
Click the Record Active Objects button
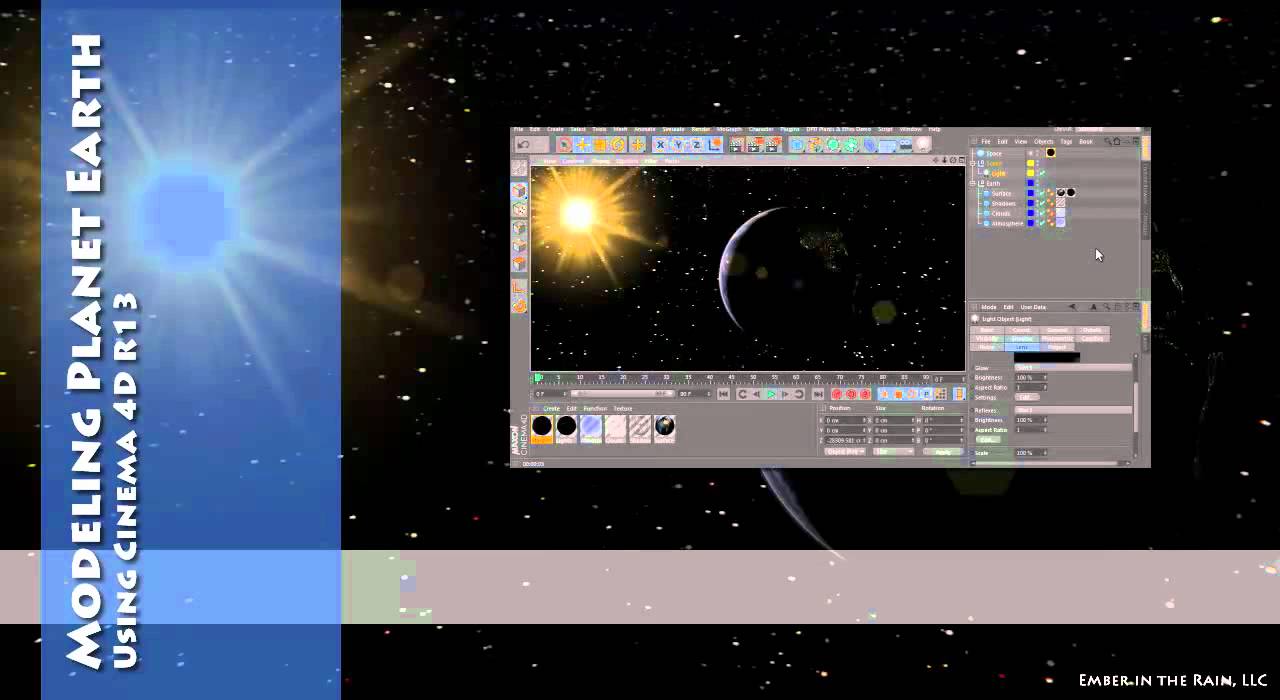coord(836,394)
